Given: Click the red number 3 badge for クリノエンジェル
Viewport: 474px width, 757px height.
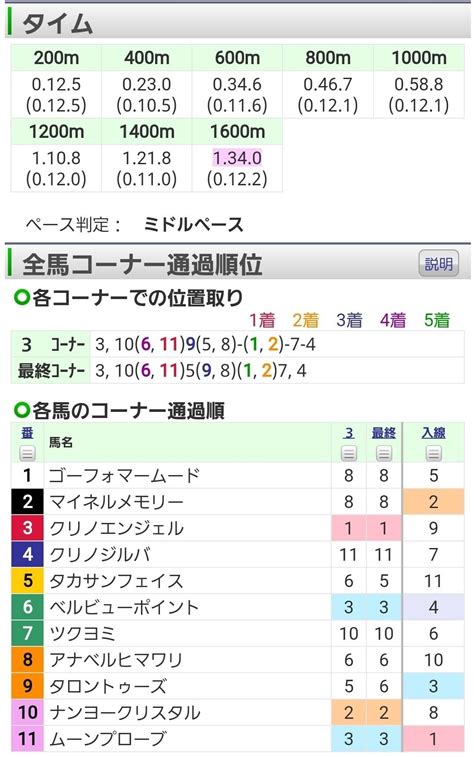Looking at the screenshot, I should (28, 528).
